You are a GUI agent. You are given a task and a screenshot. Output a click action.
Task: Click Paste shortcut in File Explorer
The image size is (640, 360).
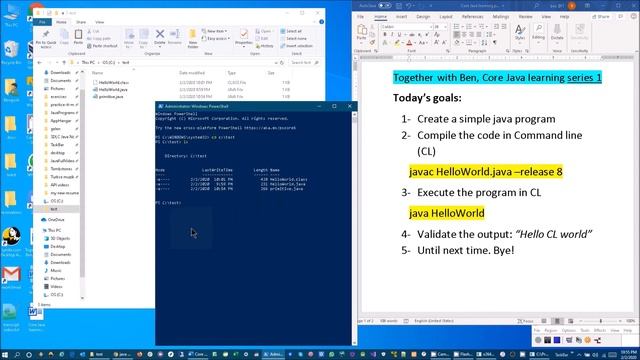(x=102, y=46)
